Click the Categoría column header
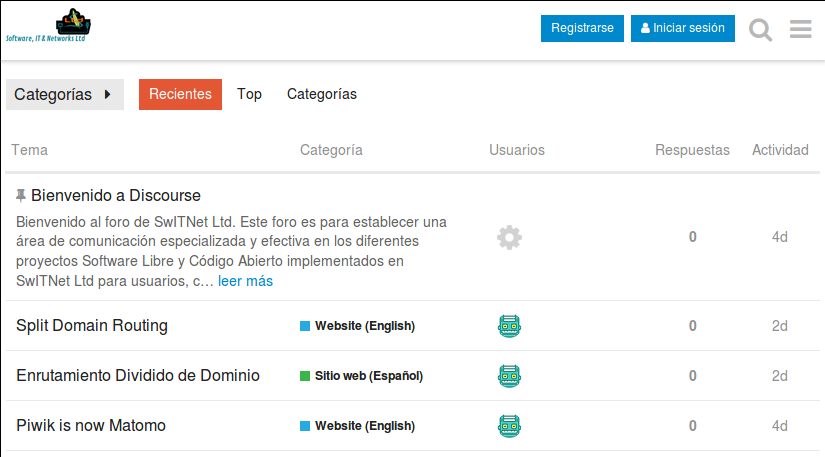825x457 pixels. pos(331,150)
